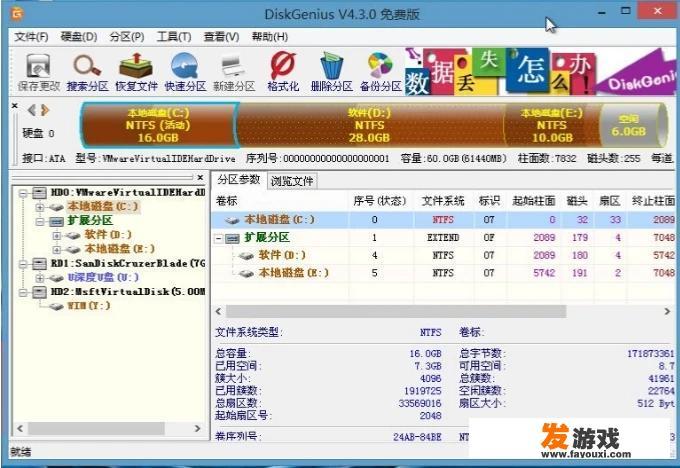Select the 6.0GB free space segment
680x468 pixels.
[629, 125]
